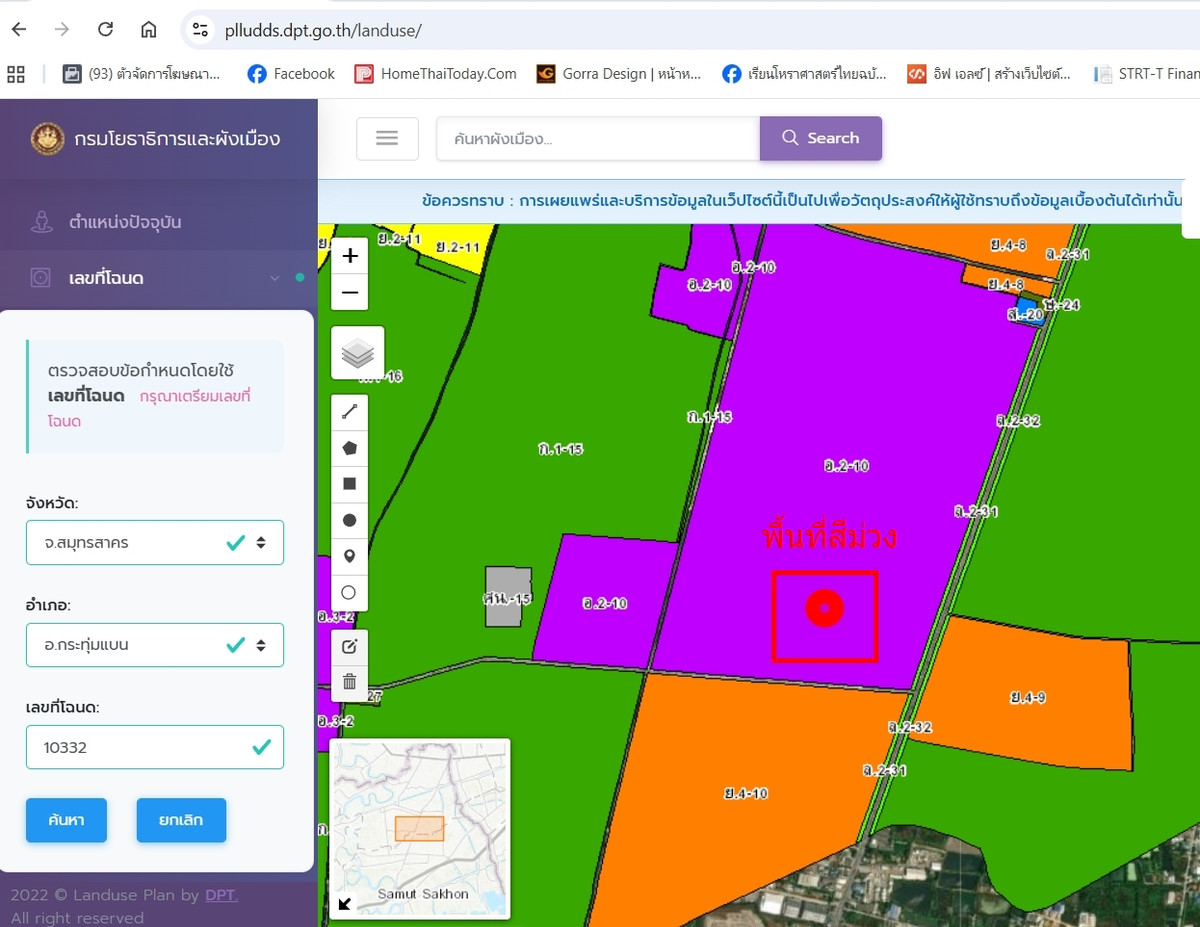Toggle sidebar with the hamburger menu button
Image resolution: width=1200 pixels, height=927 pixels.
pyautogui.click(x=387, y=138)
